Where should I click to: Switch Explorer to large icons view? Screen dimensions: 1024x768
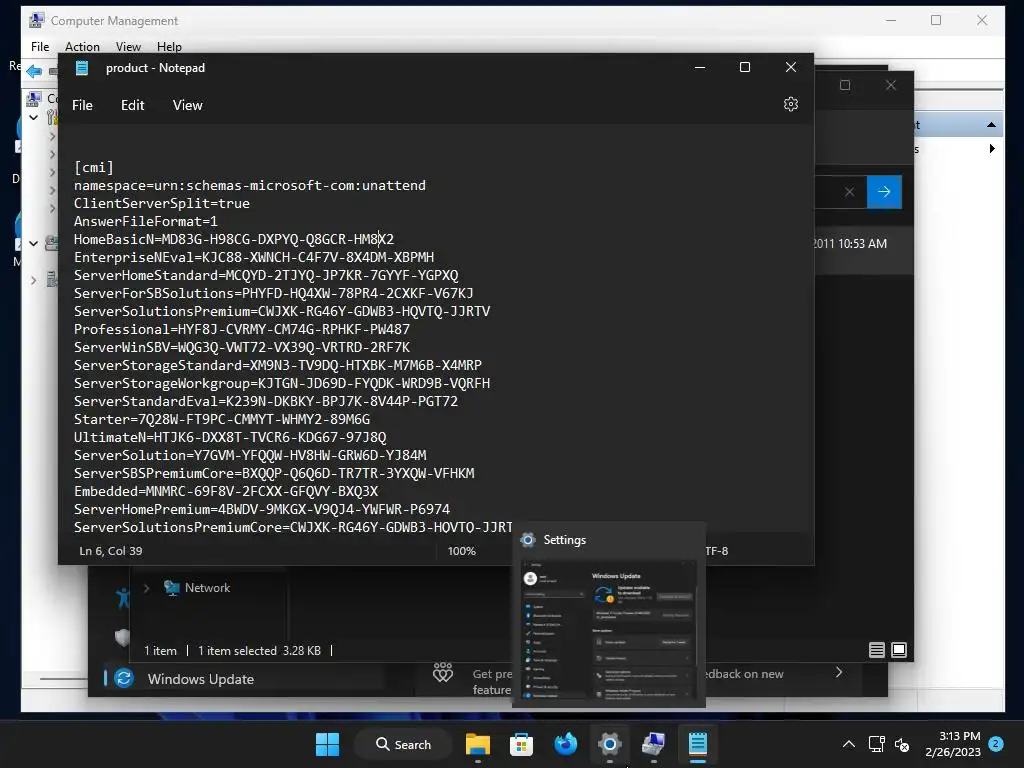[x=899, y=650]
